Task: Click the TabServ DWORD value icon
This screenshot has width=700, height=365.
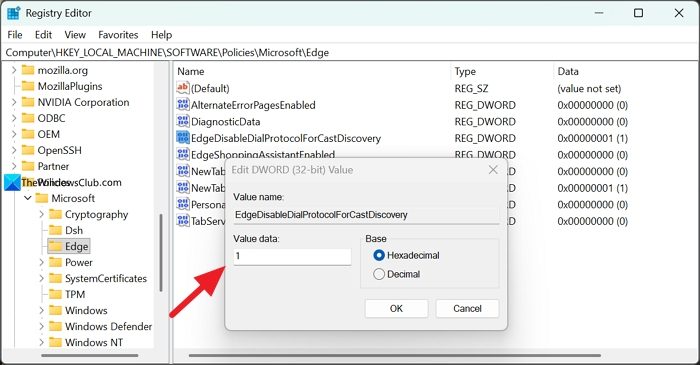Action: pos(183,221)
